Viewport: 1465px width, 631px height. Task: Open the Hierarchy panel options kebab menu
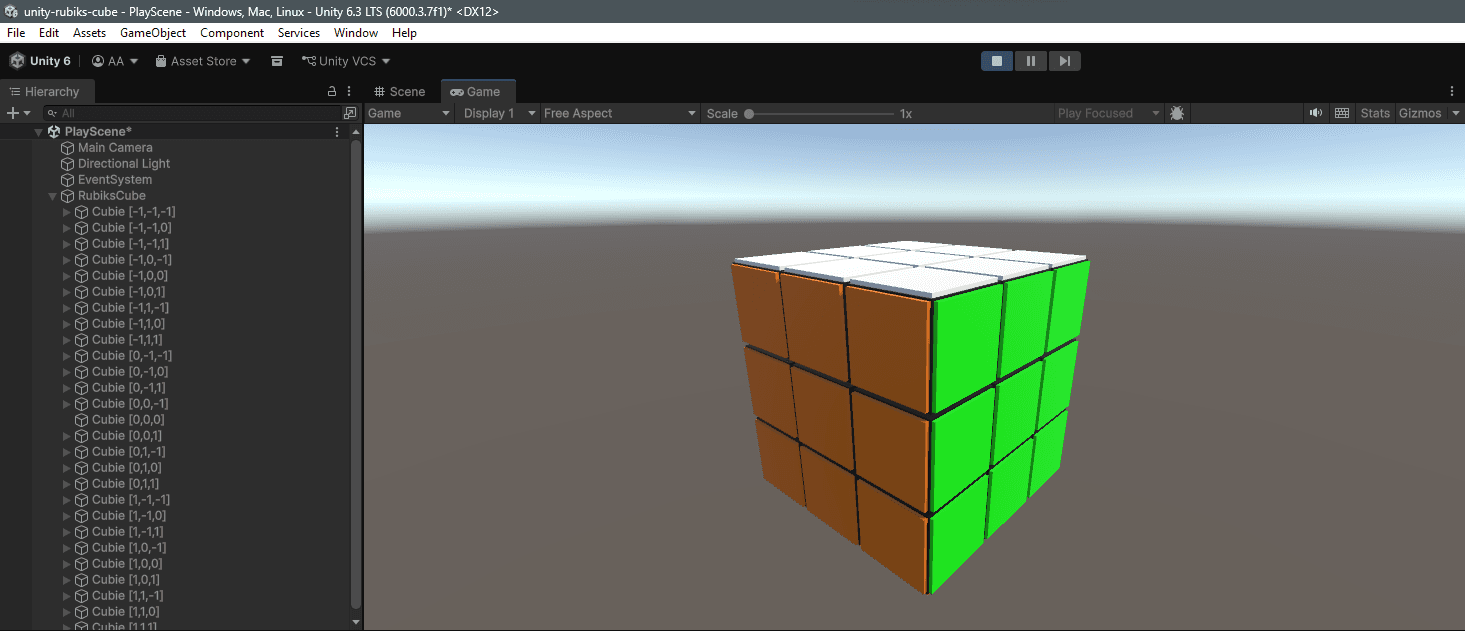(x=348, y=91)
